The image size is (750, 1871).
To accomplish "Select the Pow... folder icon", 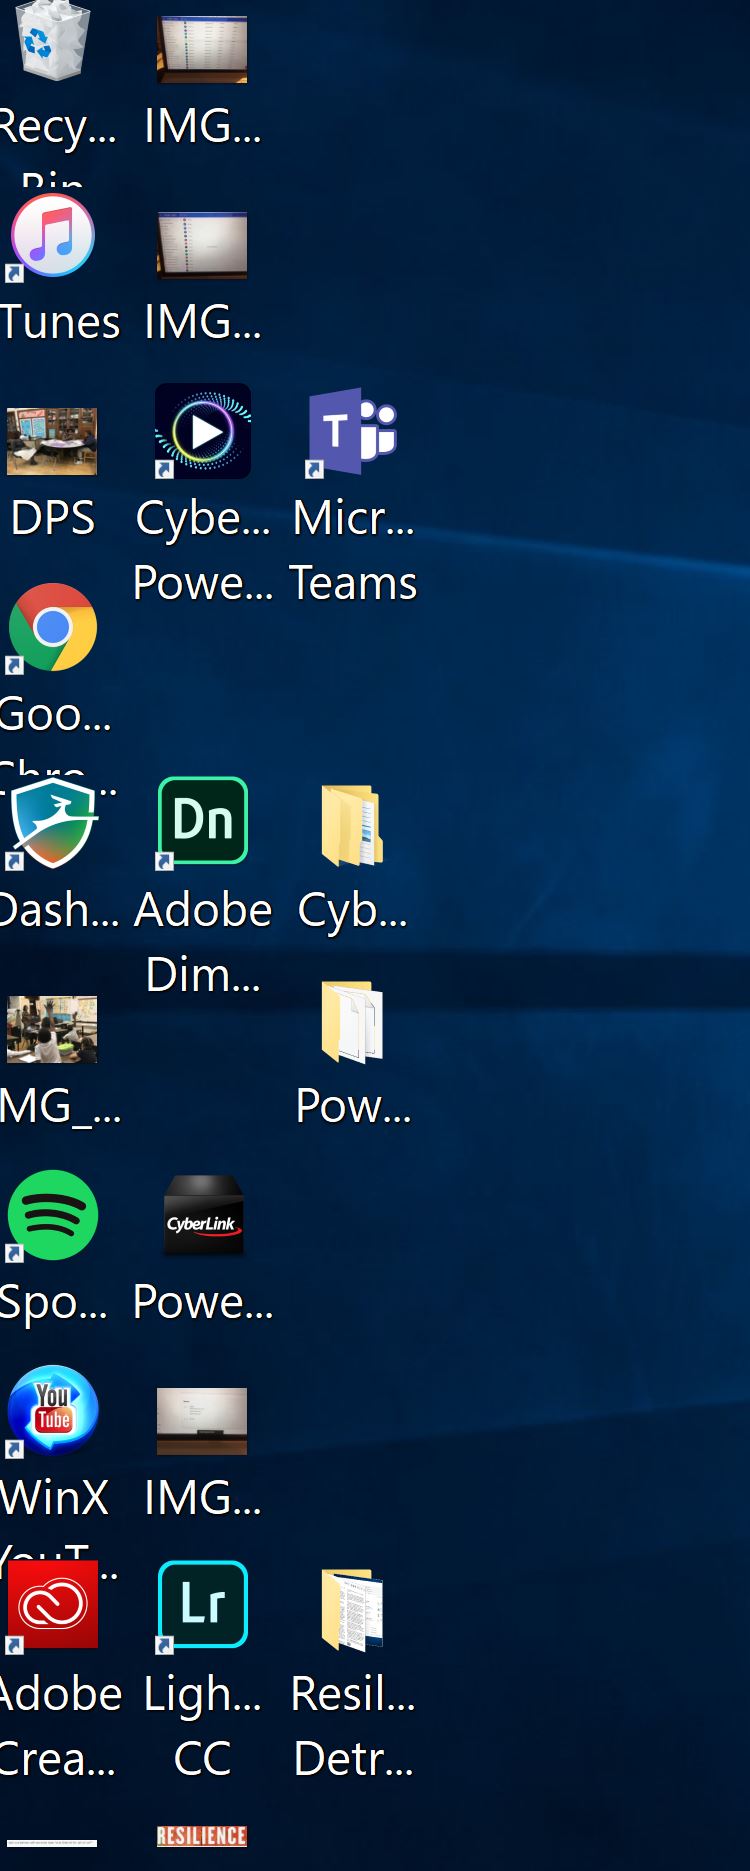I will pyautogui.click(x=352, y=1022).
